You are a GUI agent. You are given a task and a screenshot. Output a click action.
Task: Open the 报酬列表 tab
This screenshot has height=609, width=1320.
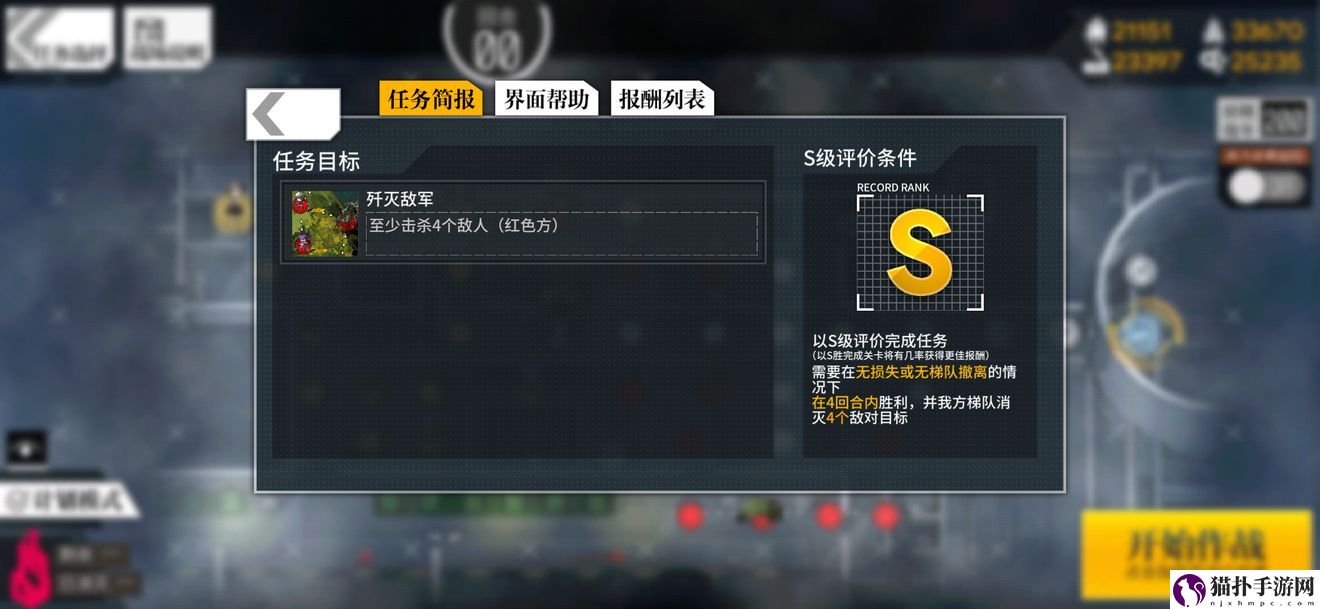coord(662,99)
